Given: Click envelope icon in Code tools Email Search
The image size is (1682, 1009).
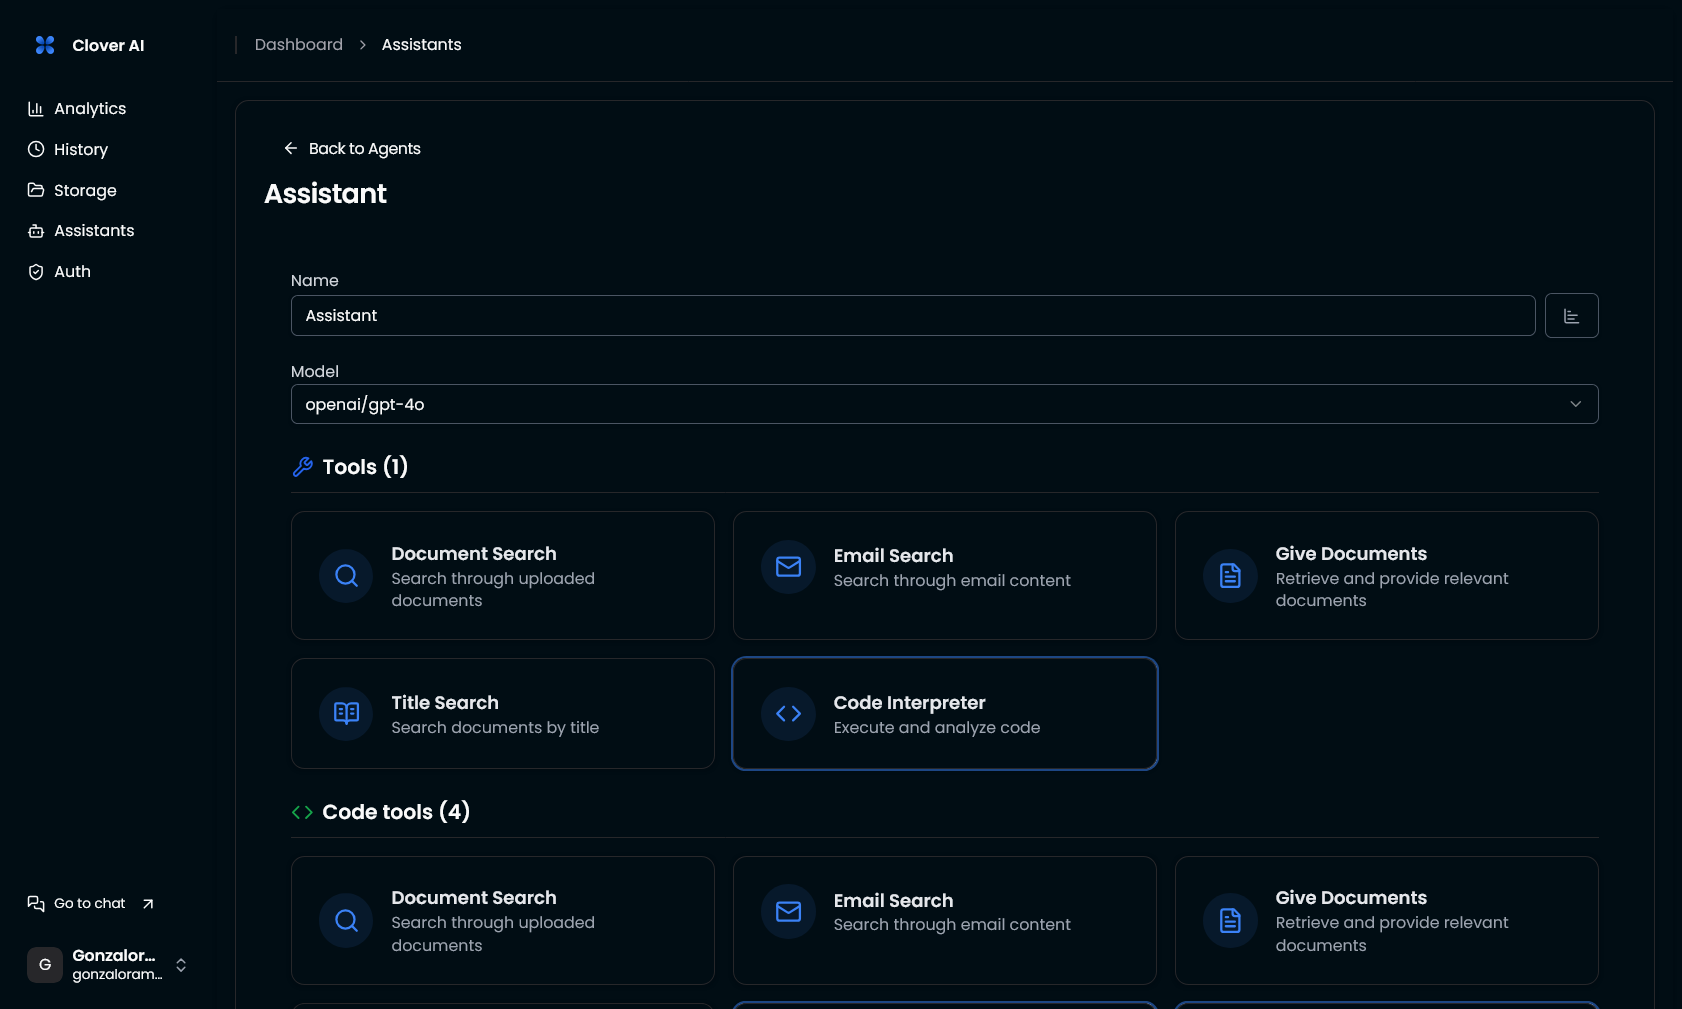Looking at the screenshot, I should point(789,912).
